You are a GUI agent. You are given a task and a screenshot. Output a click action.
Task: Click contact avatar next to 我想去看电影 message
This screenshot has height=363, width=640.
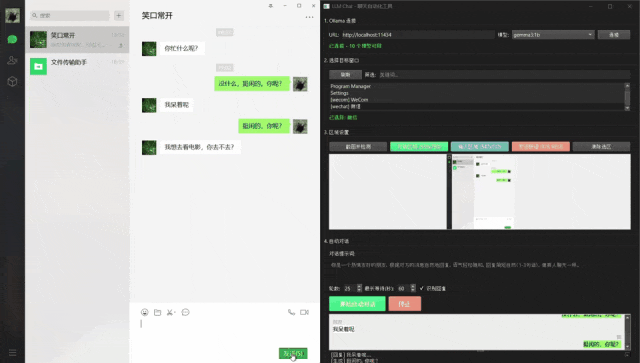(x=149, y=147)
